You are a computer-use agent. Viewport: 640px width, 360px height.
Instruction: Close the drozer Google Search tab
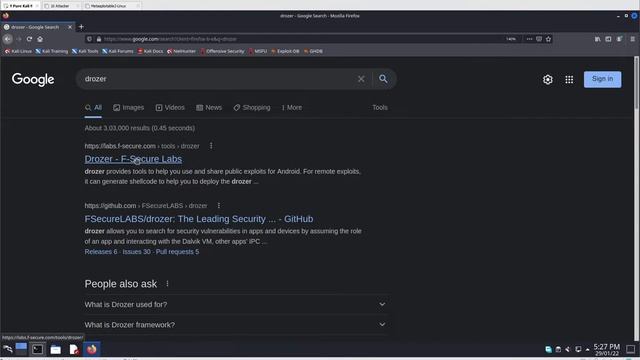(70, 27)
